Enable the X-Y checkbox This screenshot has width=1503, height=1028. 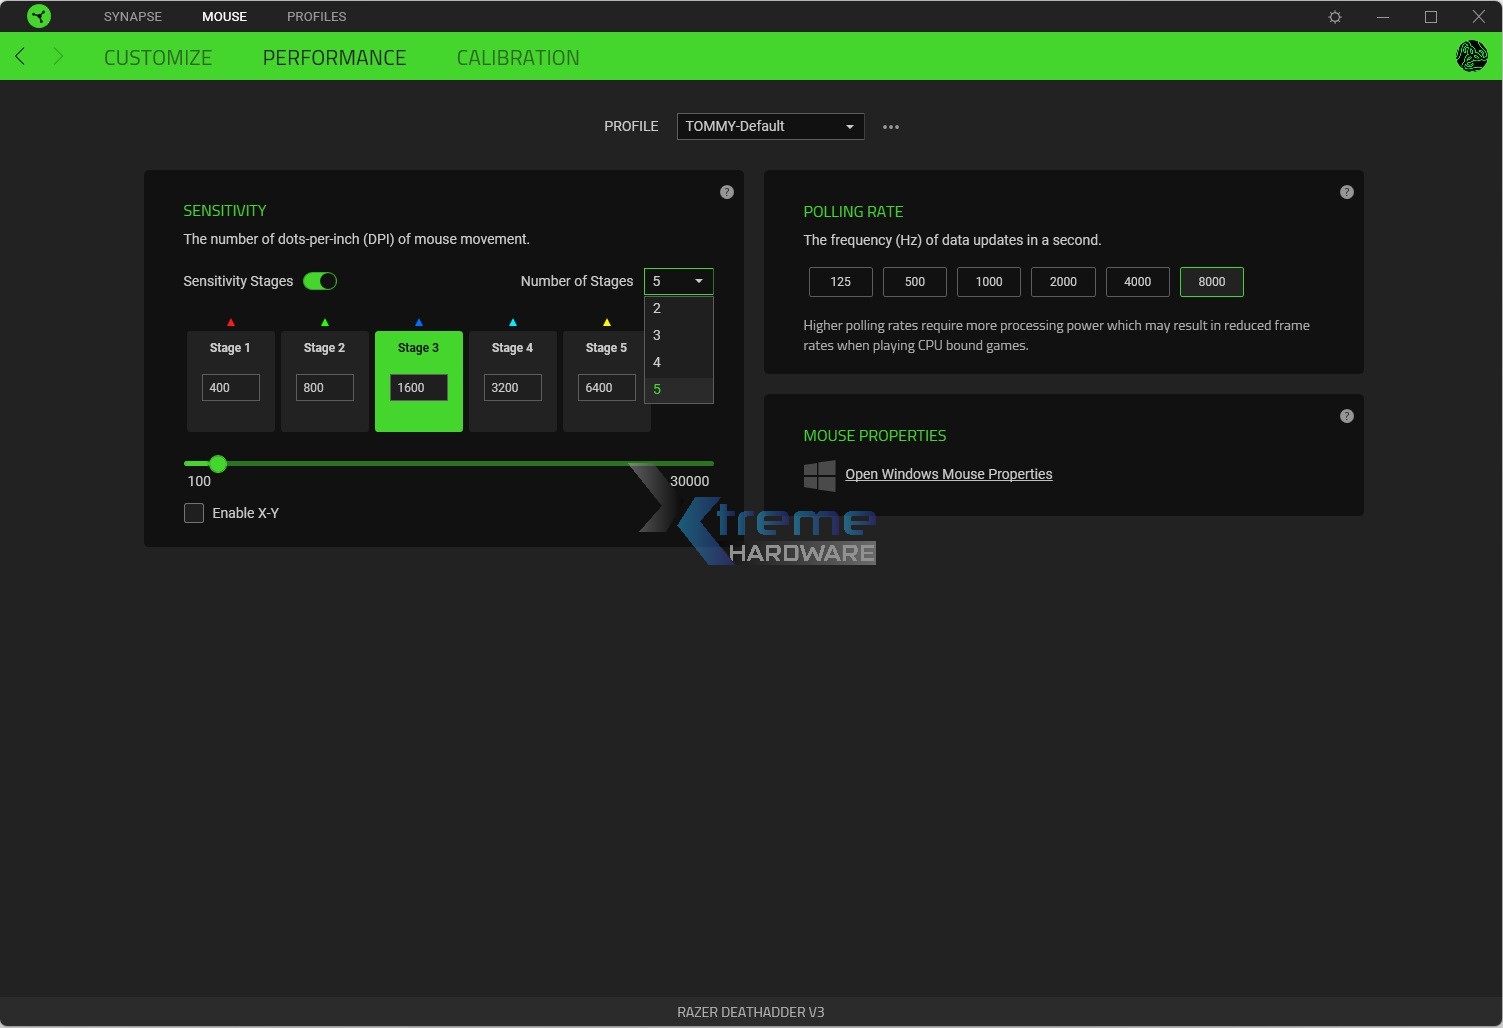(194, 512)
